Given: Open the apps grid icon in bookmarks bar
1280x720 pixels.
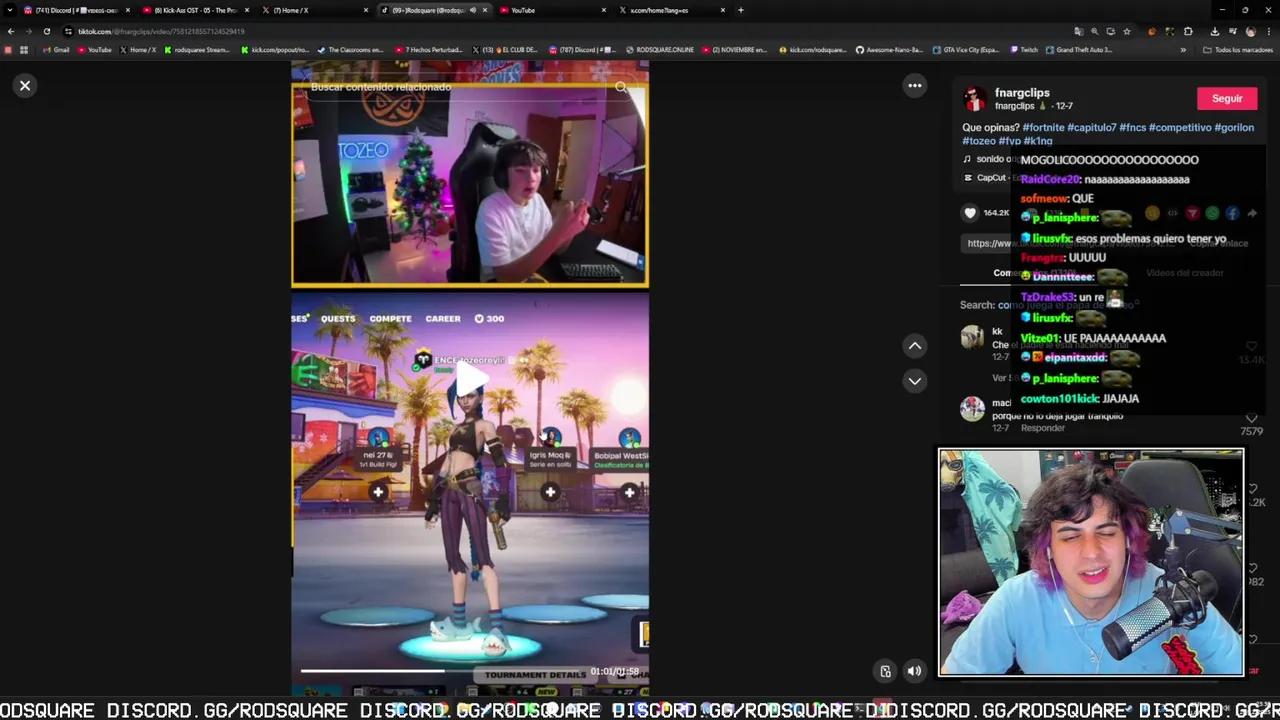Looking at the screenshot, I should point(24,50).
